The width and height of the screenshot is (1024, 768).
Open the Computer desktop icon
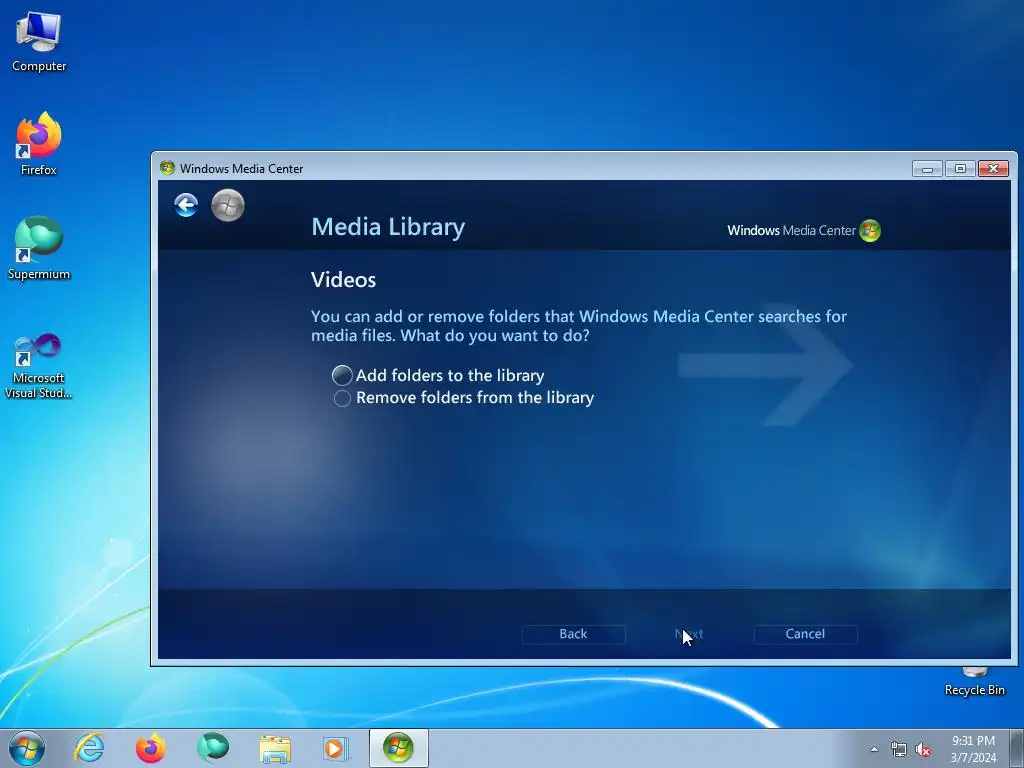click(x=39, y=42)
